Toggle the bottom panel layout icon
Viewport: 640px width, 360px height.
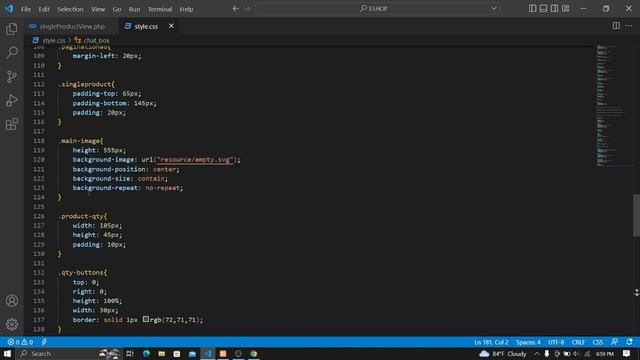[x=543, y=9]
